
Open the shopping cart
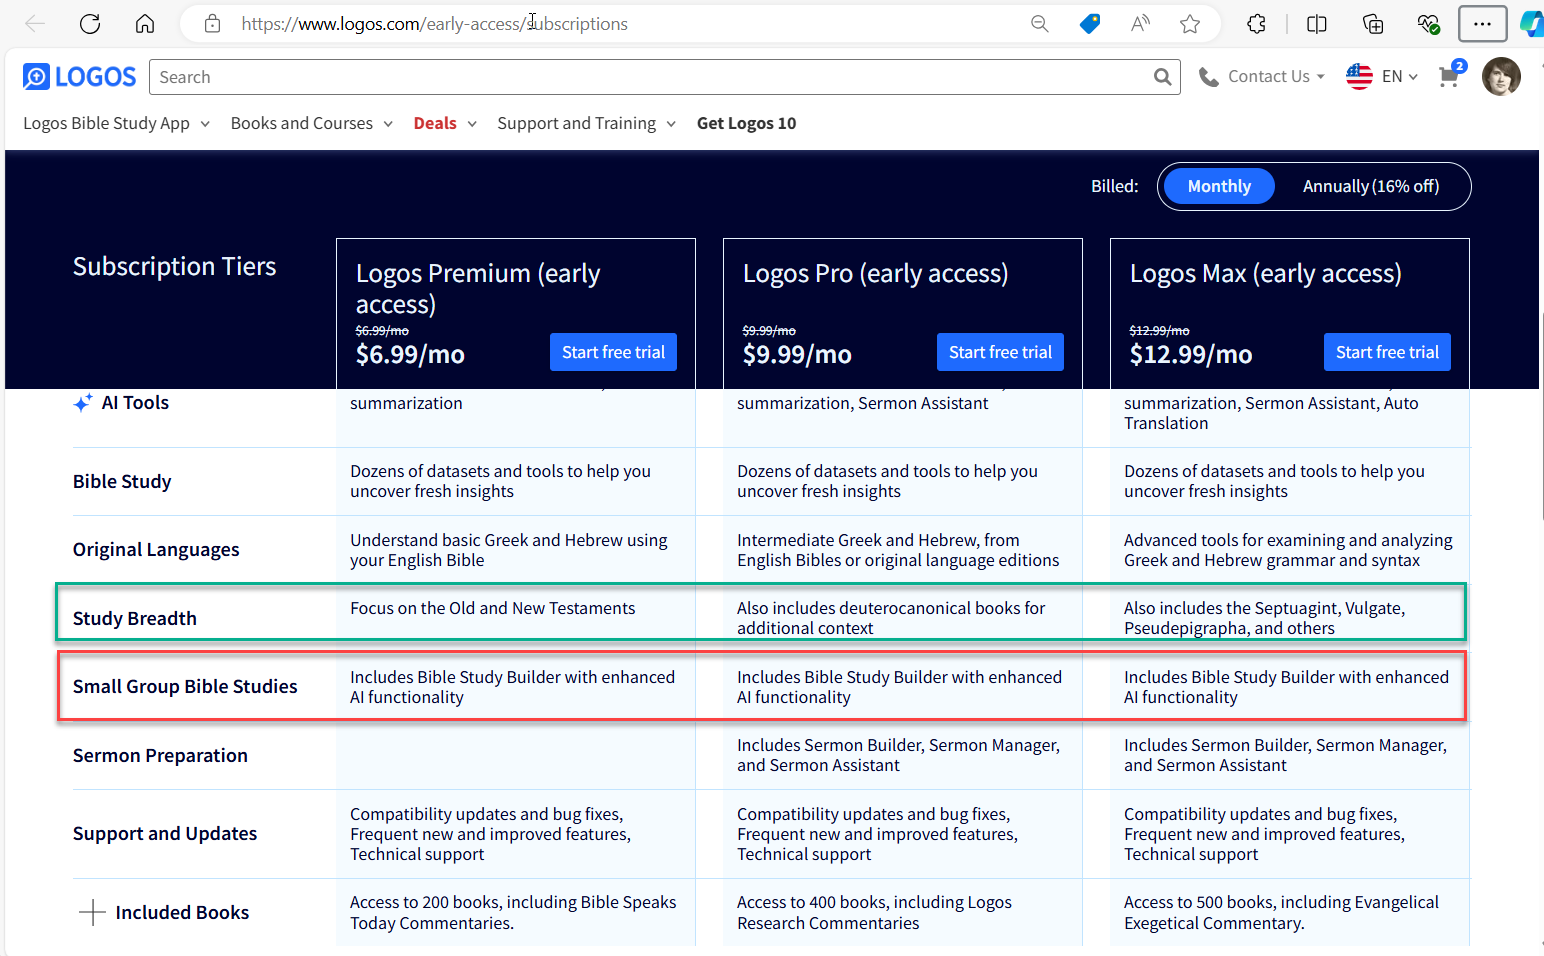(x=1448, y=76)
